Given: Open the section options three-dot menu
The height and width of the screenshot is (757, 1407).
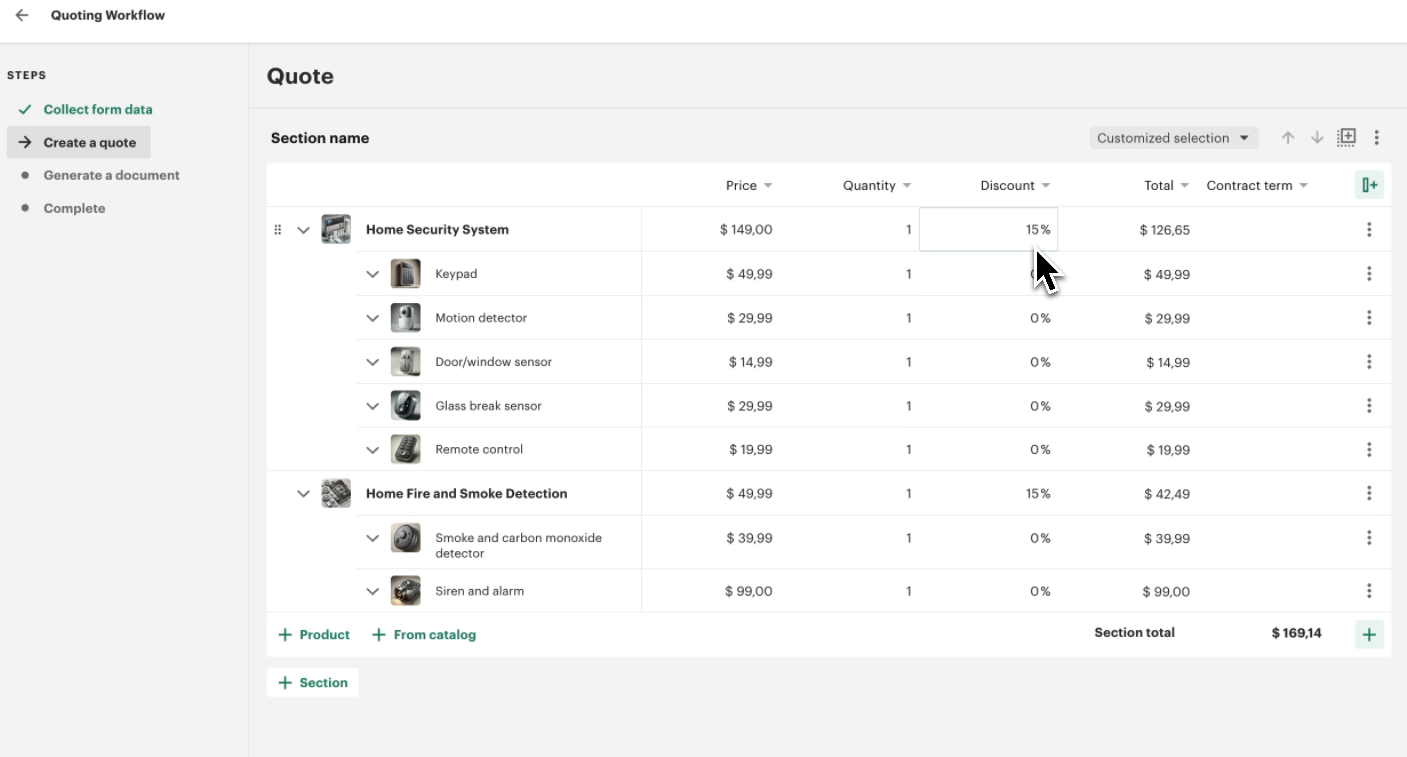Looking at the screenshot, I should point(1376,138).
